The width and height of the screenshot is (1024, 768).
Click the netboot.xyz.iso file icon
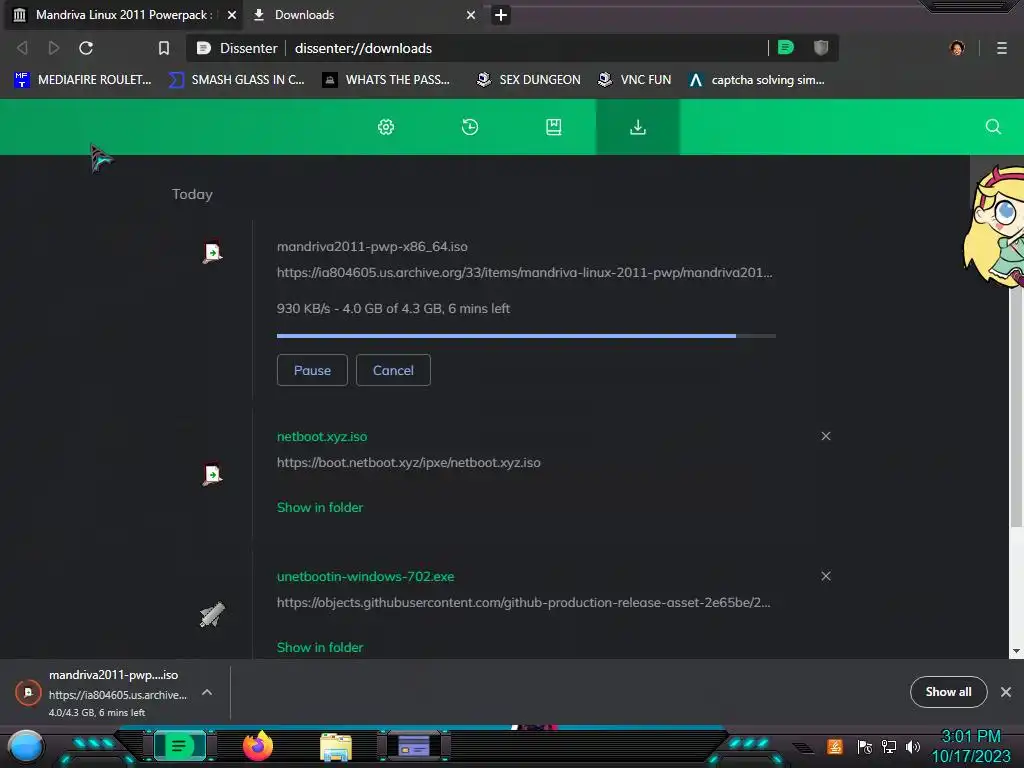click(x=212, y=474)
